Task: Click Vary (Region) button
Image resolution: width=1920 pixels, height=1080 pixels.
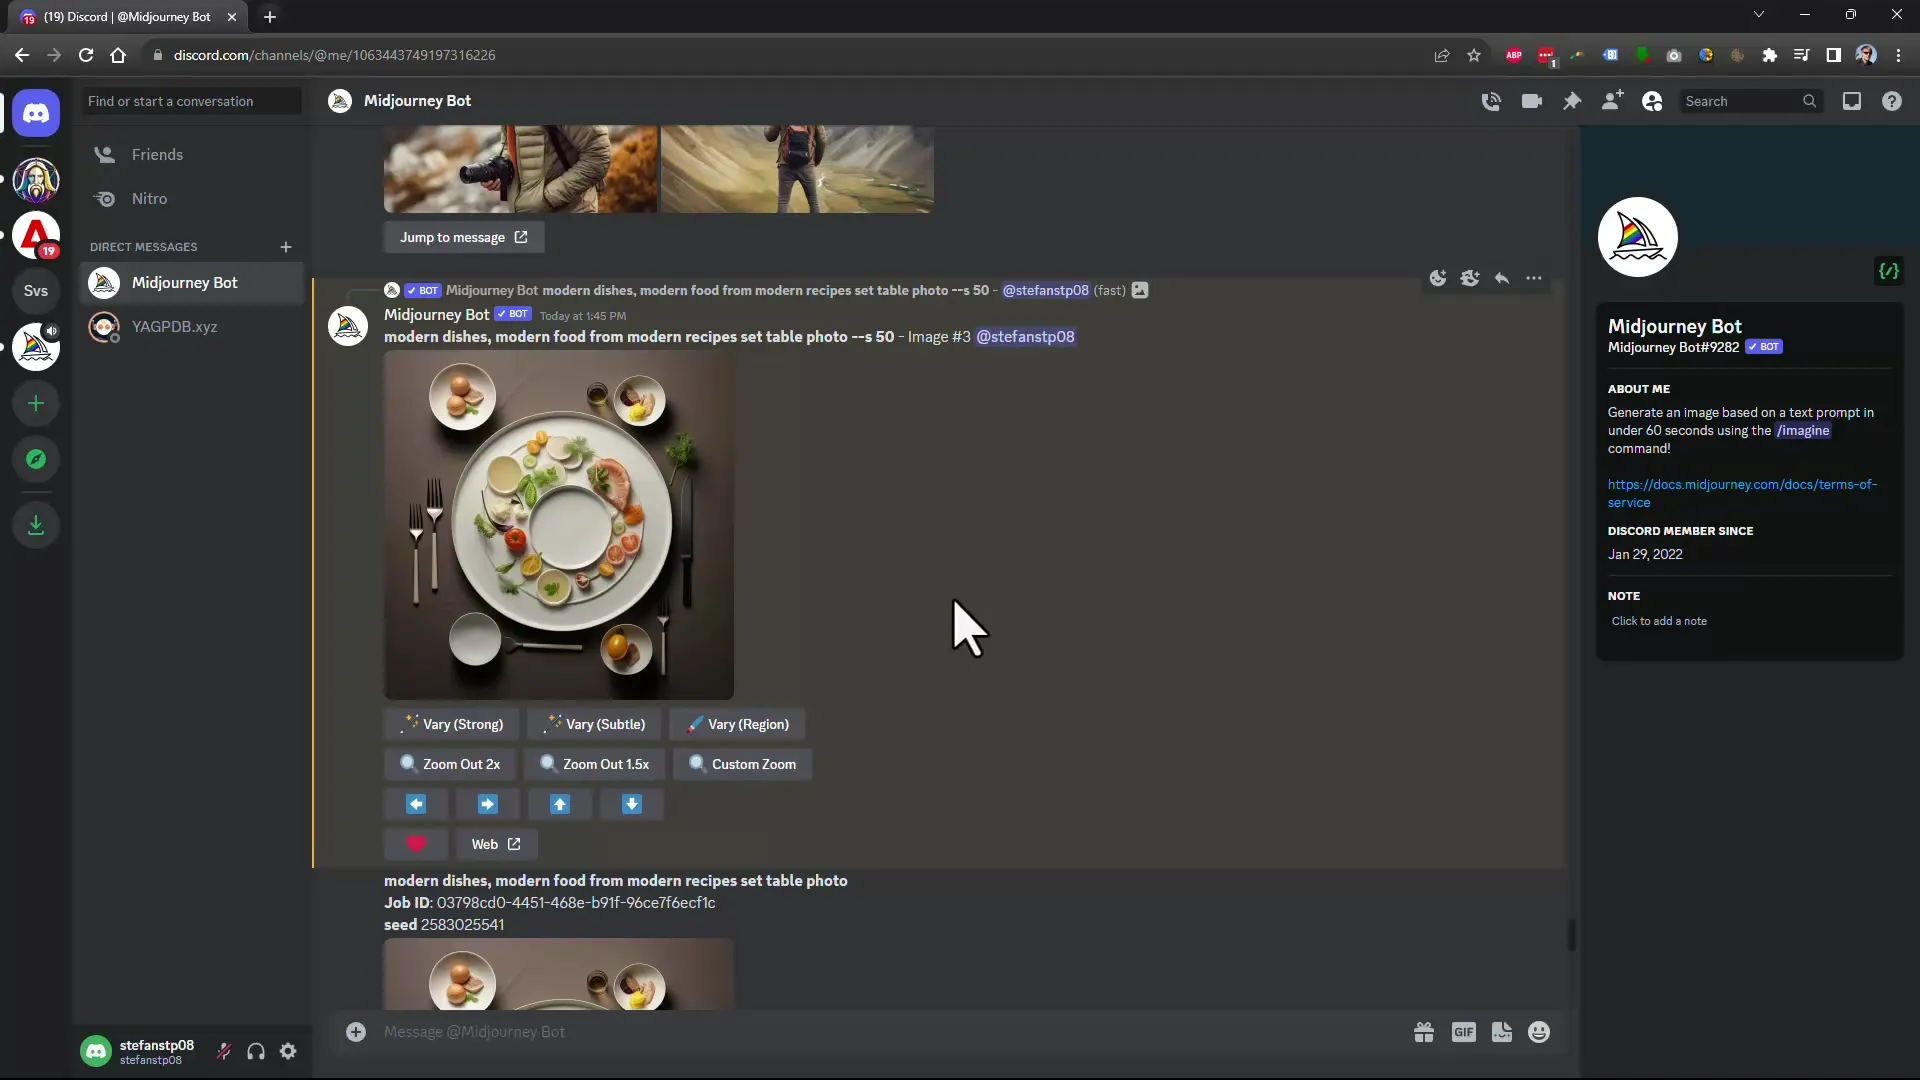Action: (738, 724)
